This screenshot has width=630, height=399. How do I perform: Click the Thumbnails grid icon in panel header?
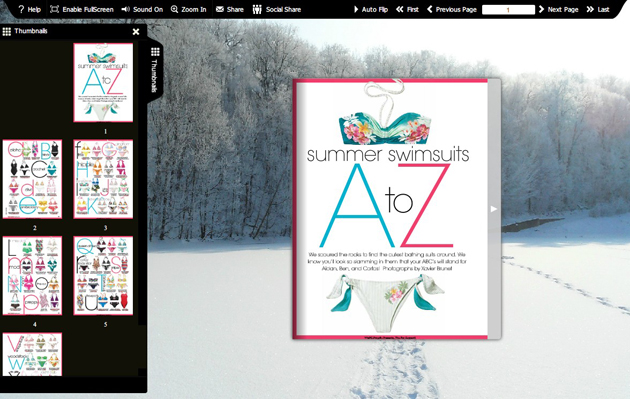[x=6, y=31]
